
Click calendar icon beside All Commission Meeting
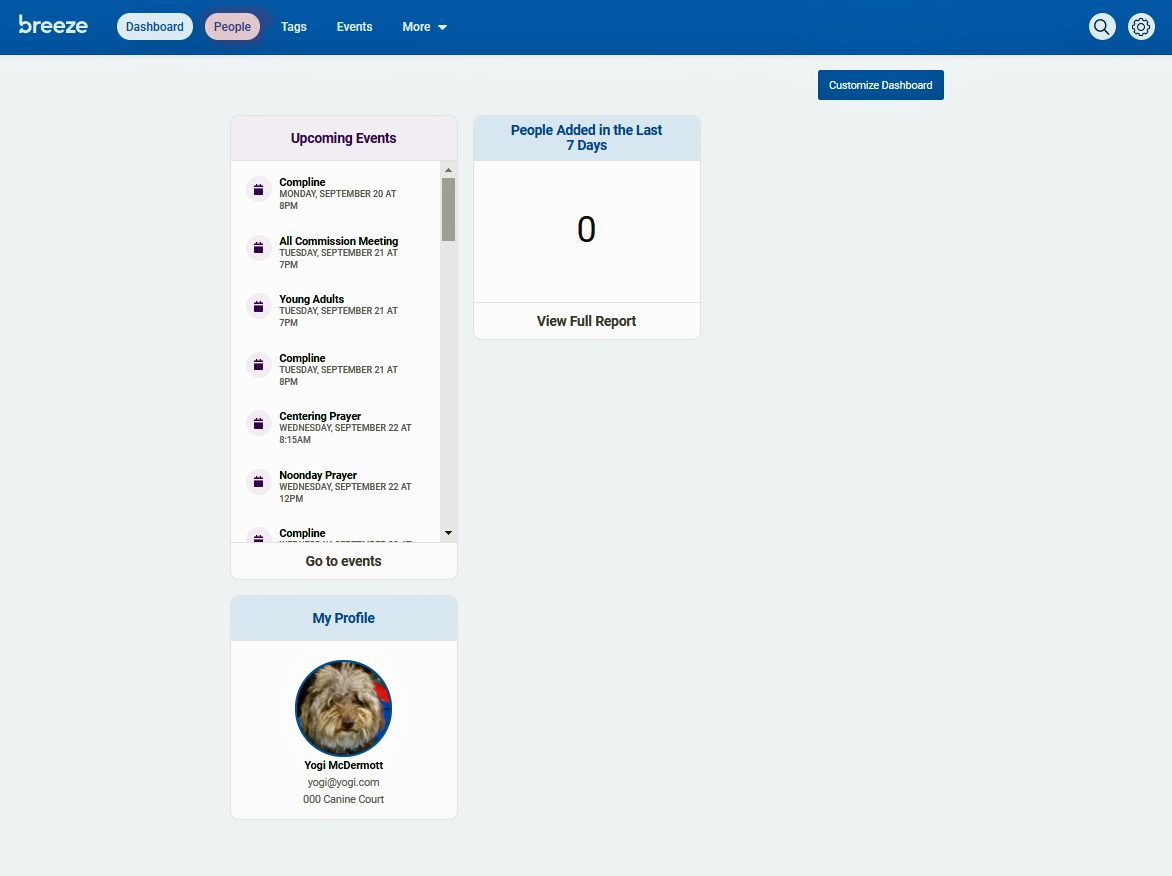pyautogui.click(x=259, y=248)
